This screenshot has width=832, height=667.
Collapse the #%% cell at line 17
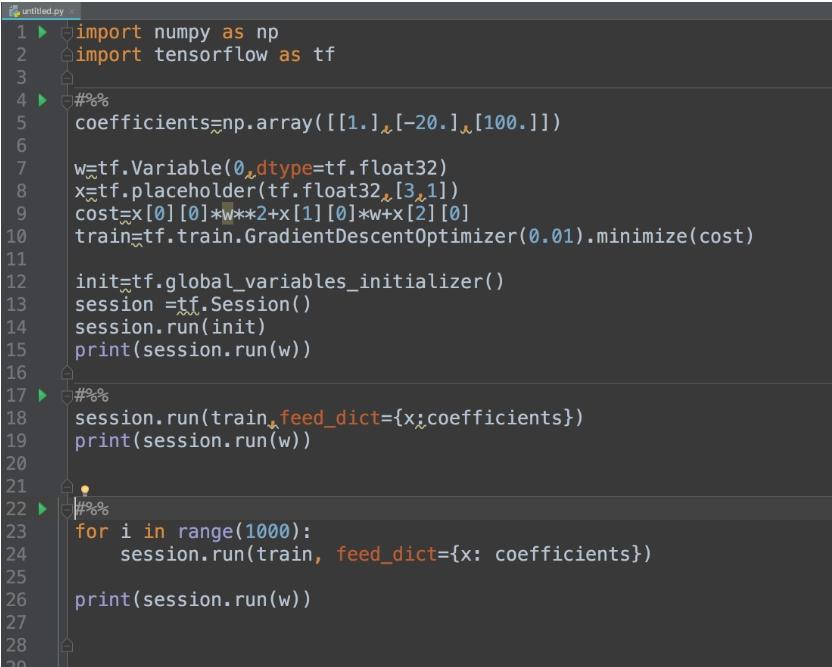point(67,396)
